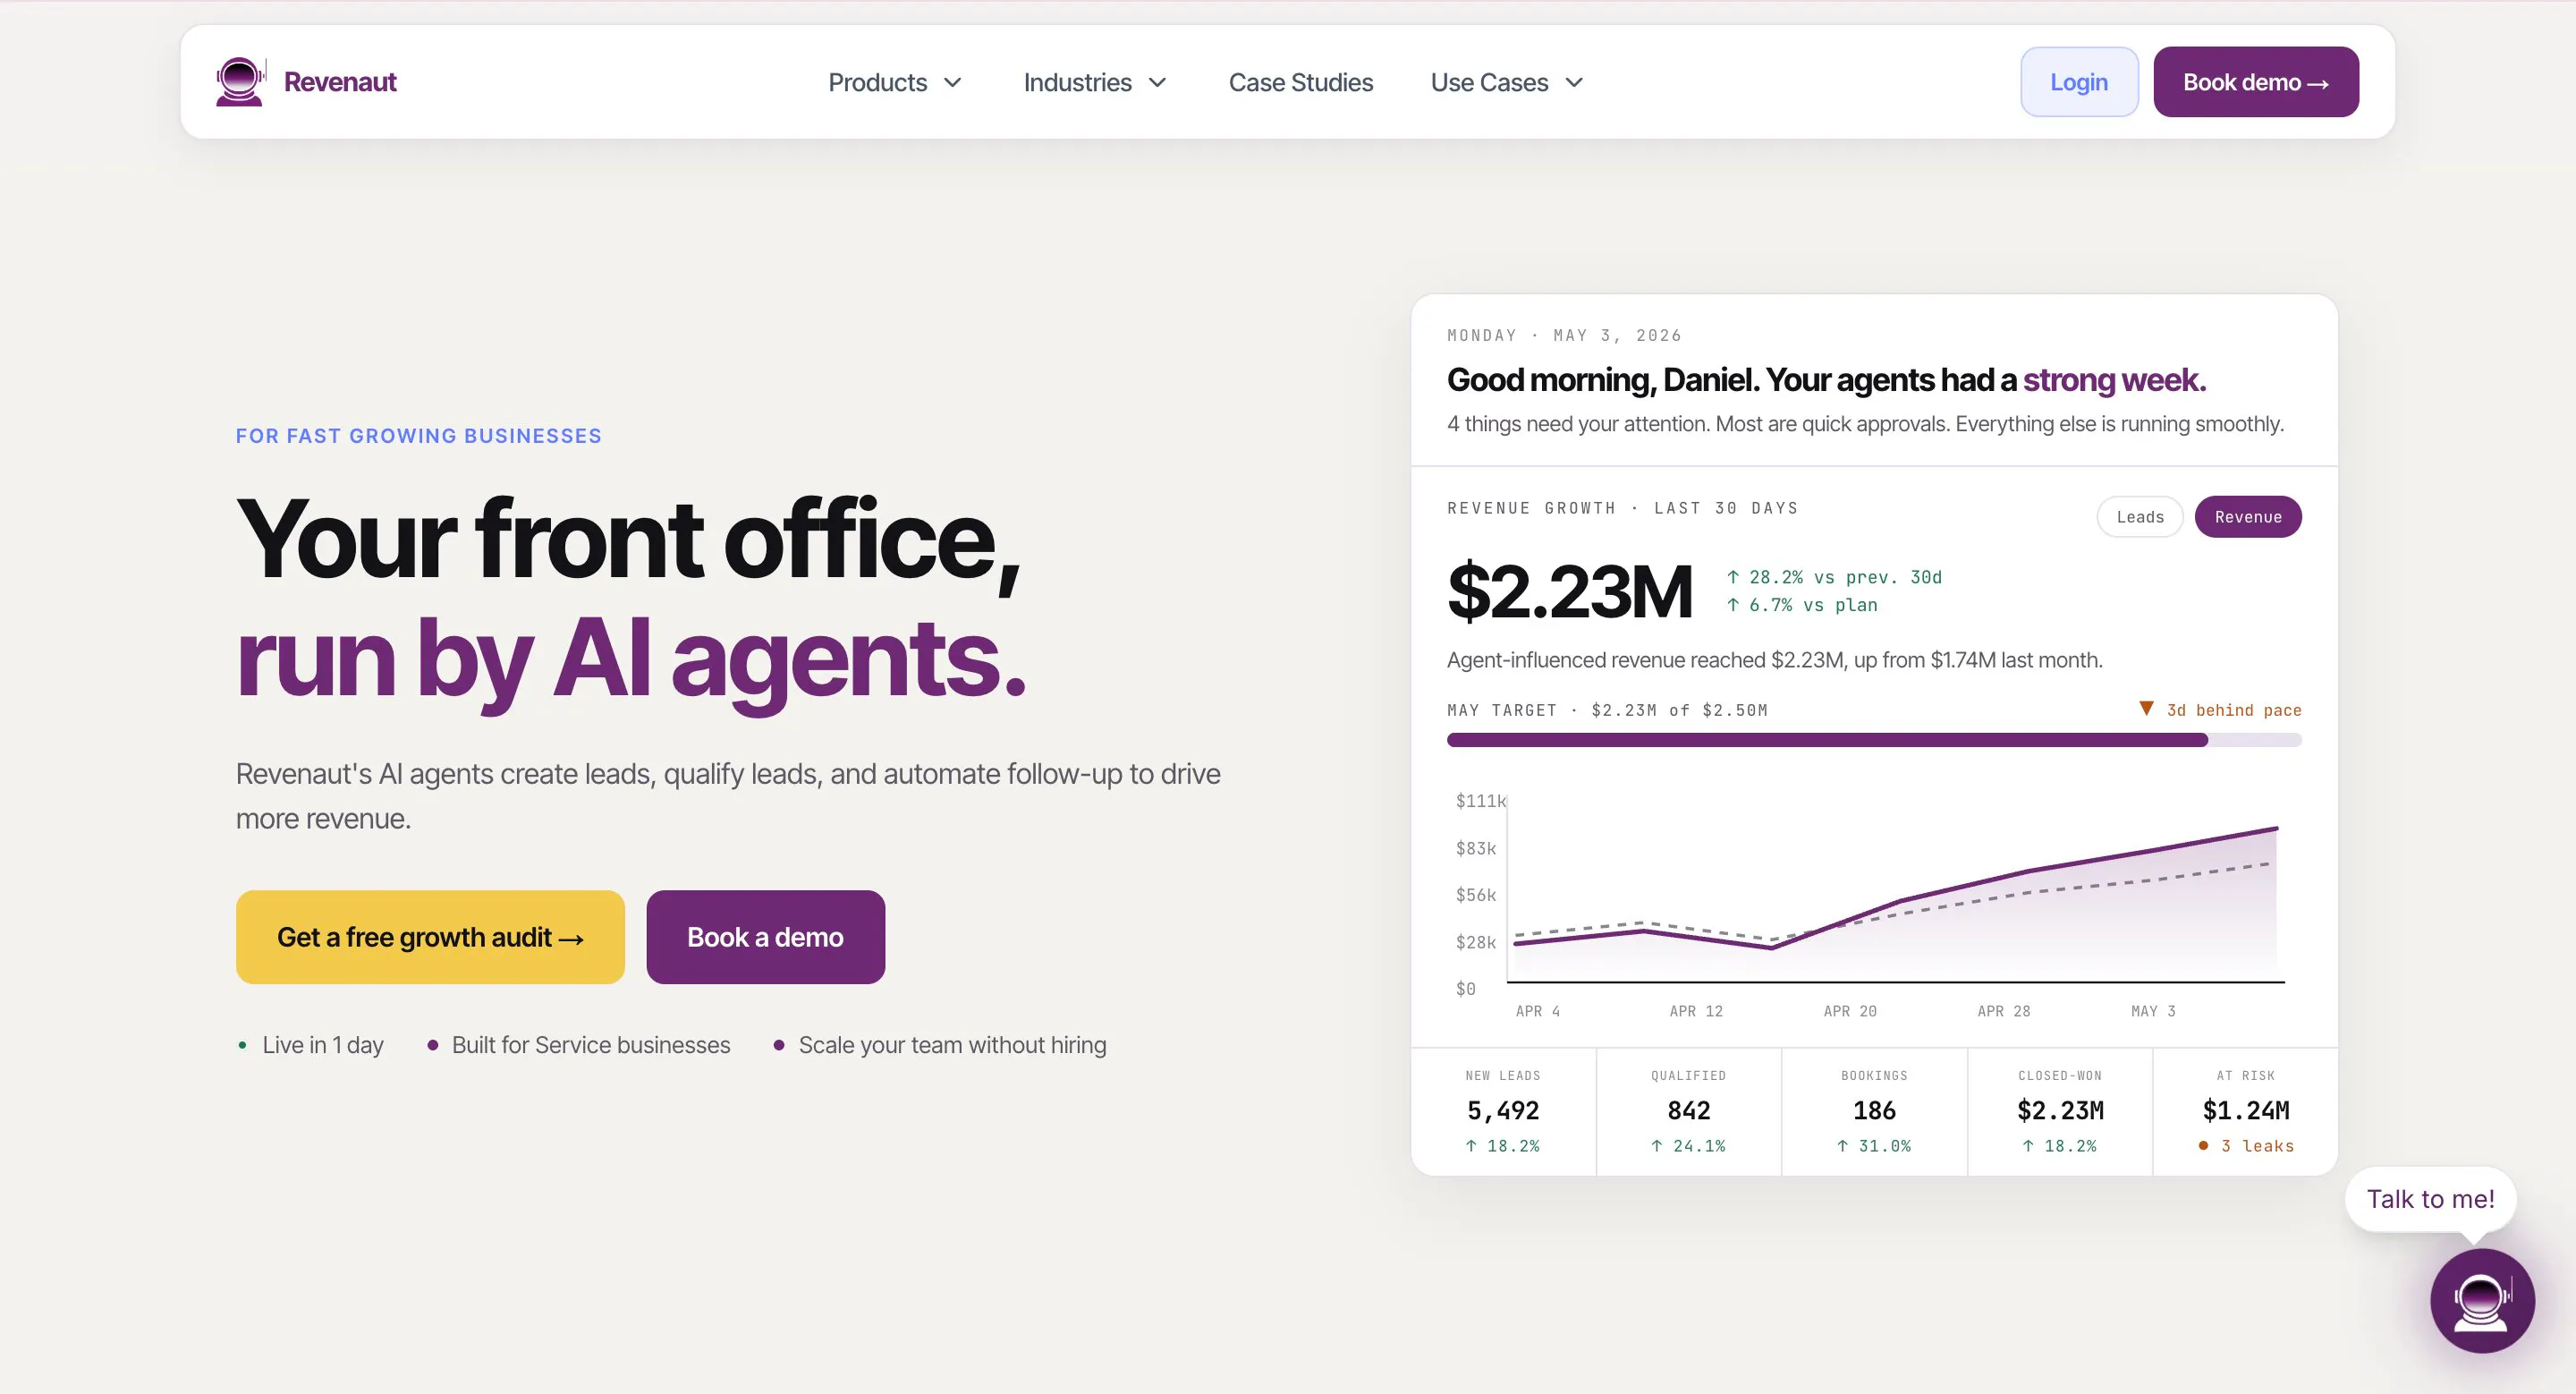
Task: Click the Book a demo hero button
Action: (x=765, y=937)
